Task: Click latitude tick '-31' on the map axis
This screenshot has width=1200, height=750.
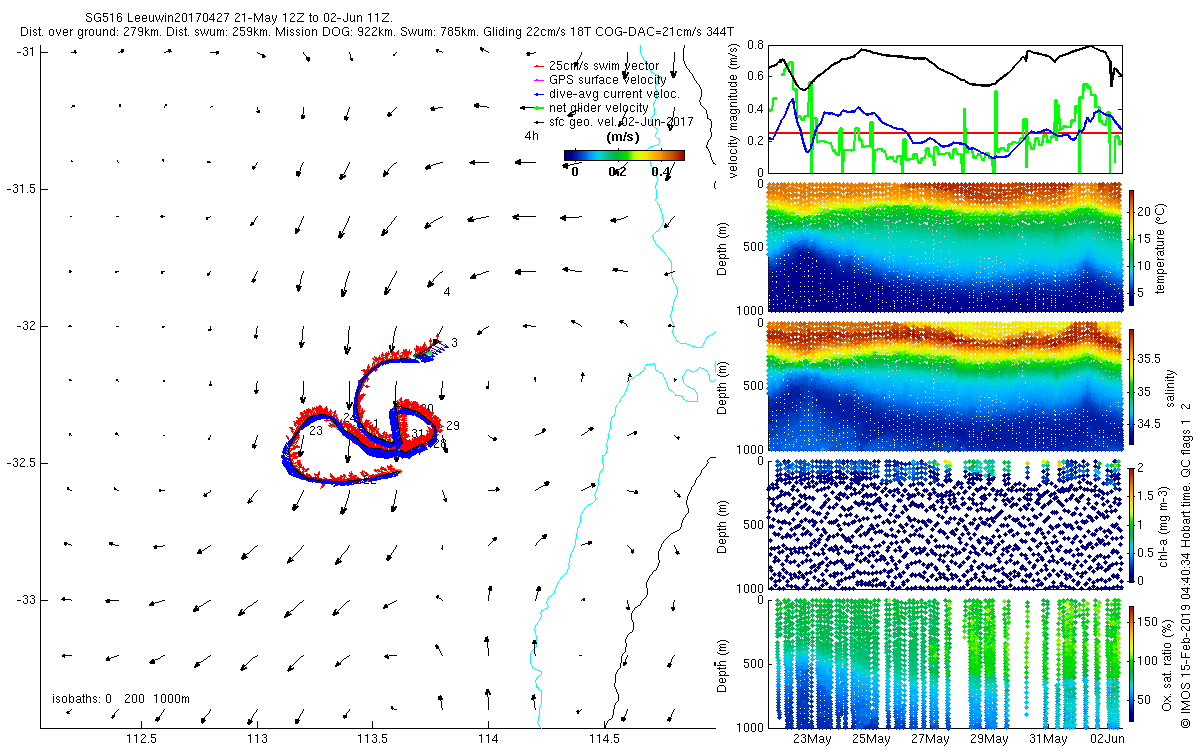Action: 25,52
